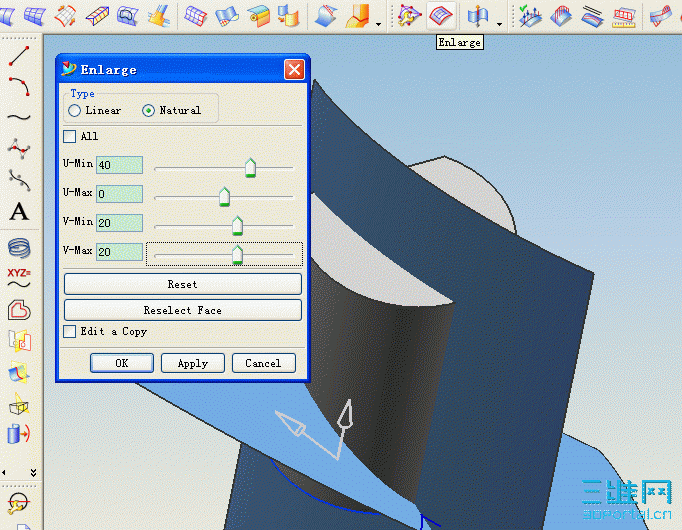Click the U-Min value field showing 40
The width and height of the screenshot is (682, 530).
[120, 165]
